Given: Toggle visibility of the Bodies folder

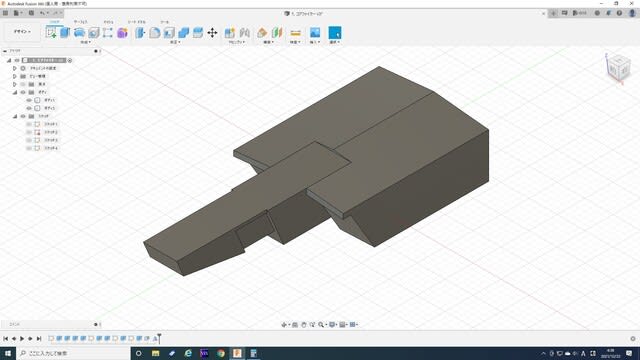Looking at the screenshot, I should click(x=23, y=92).
